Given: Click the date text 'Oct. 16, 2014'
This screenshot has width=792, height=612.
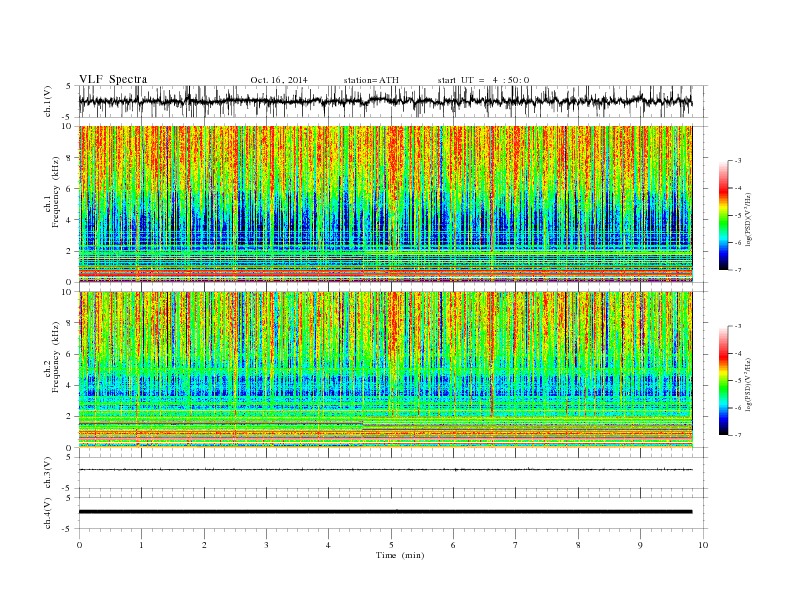Looking at the screenshot, I should click(x=279, y=80).
